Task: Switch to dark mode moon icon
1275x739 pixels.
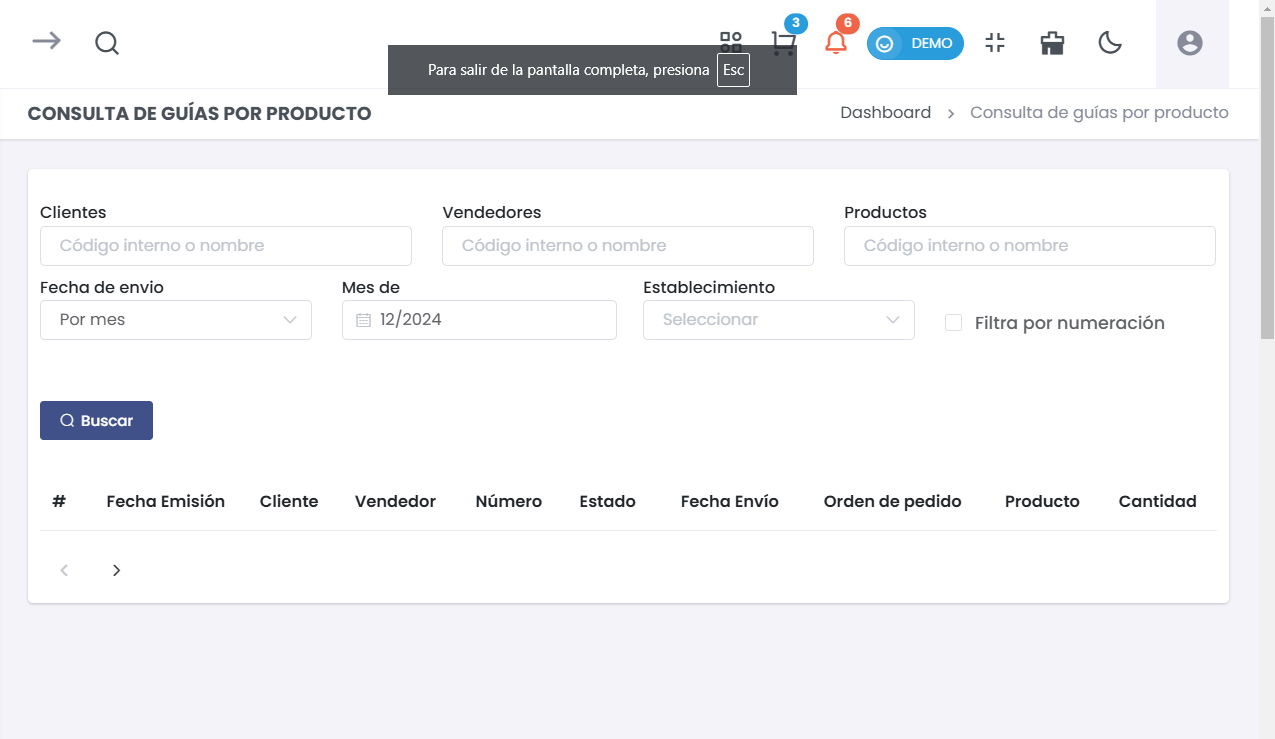Action: pyautogui.click(x=1110, y=43)
